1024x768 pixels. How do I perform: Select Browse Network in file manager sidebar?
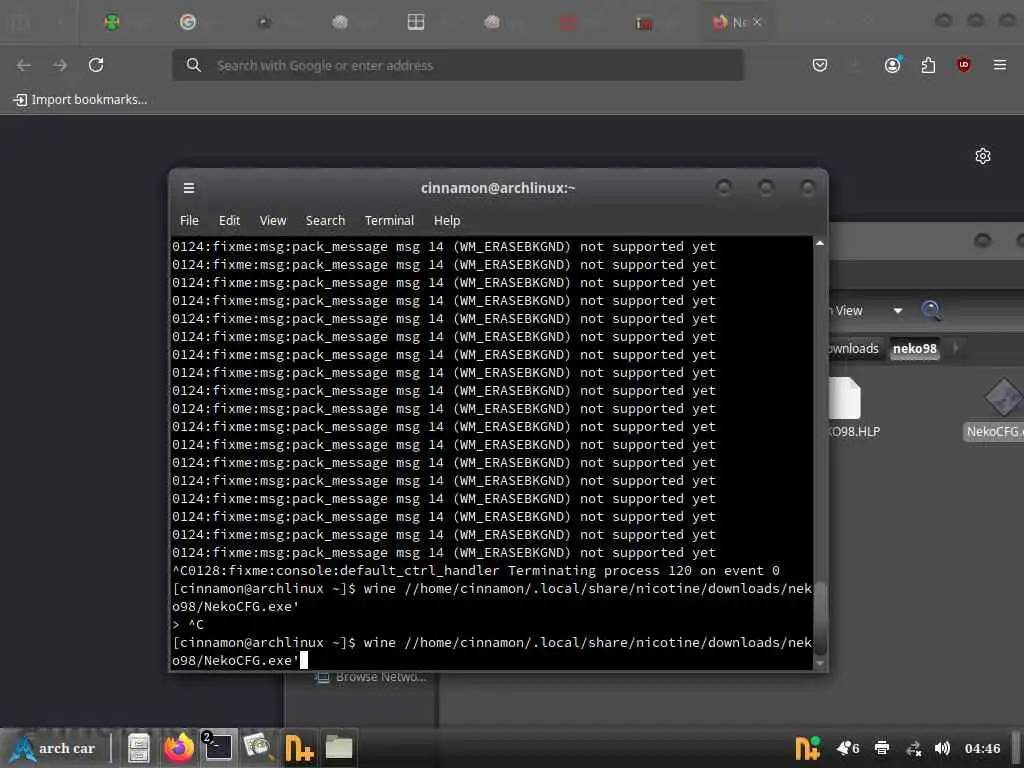371,677
